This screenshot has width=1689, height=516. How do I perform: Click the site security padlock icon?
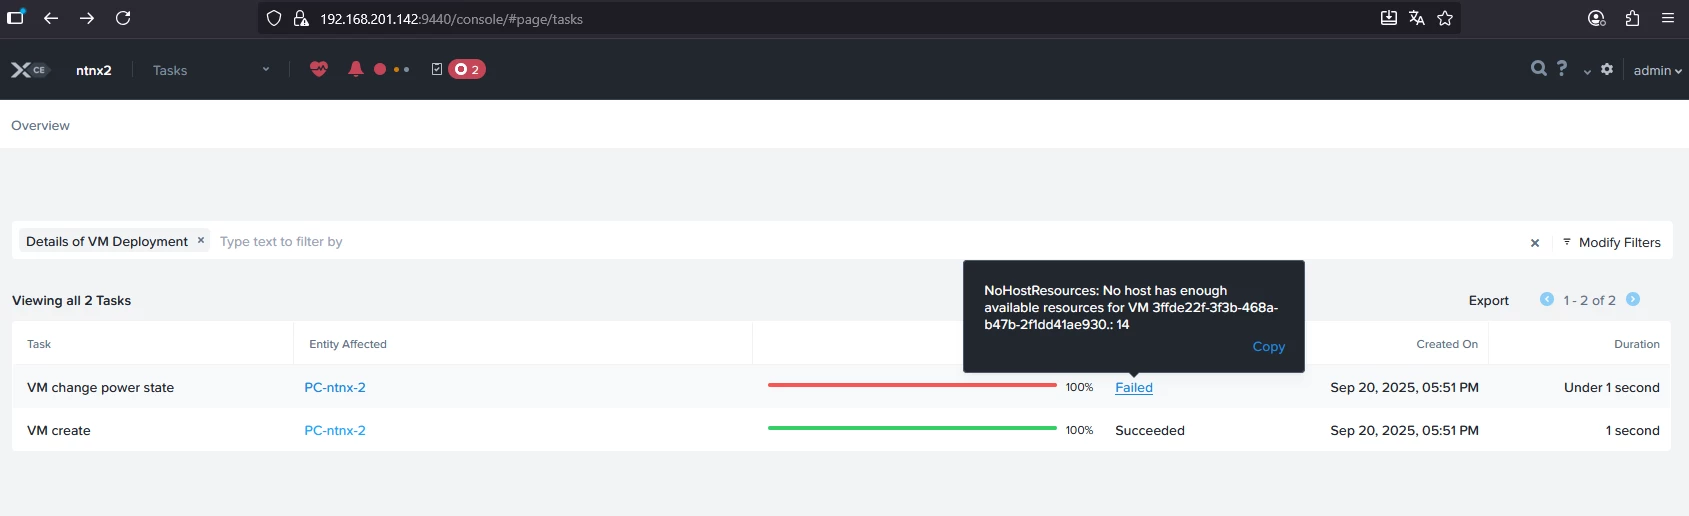[301, 18]
